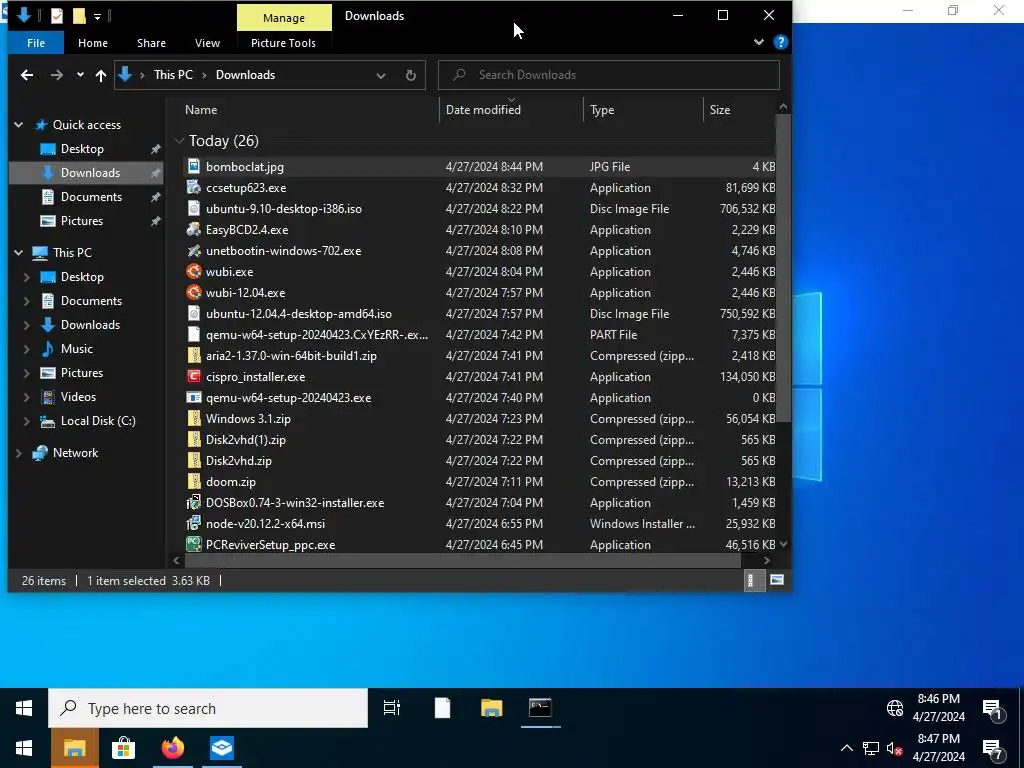1024x768 pixels.
Task: Collapse the Today (26) group
Action: click(x=179, y=141)
